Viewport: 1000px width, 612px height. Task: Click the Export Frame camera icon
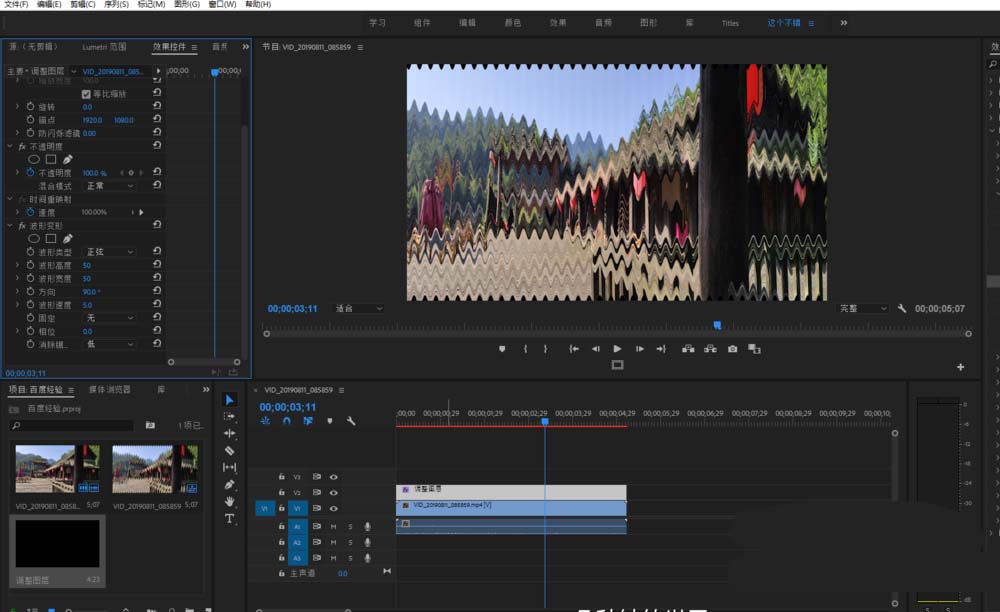(733, 349)
